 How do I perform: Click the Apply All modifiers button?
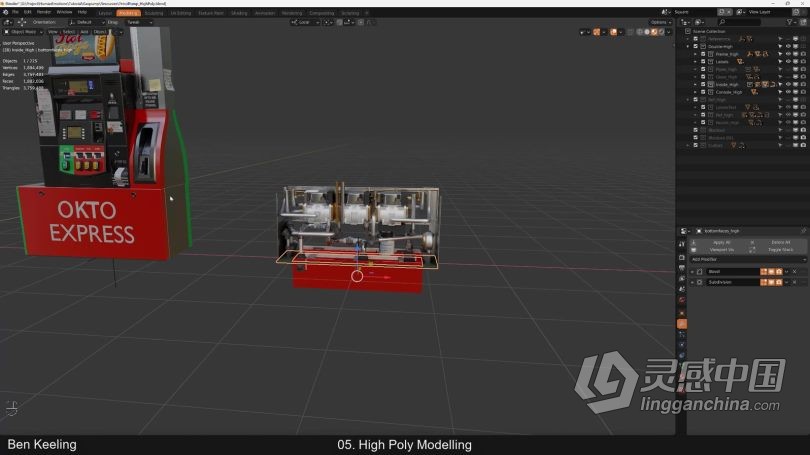721,242
